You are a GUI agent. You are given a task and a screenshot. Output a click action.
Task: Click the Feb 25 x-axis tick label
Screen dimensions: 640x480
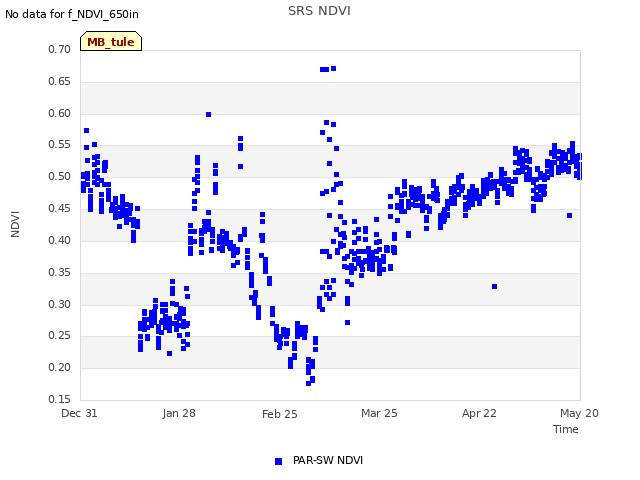point(280,414)
